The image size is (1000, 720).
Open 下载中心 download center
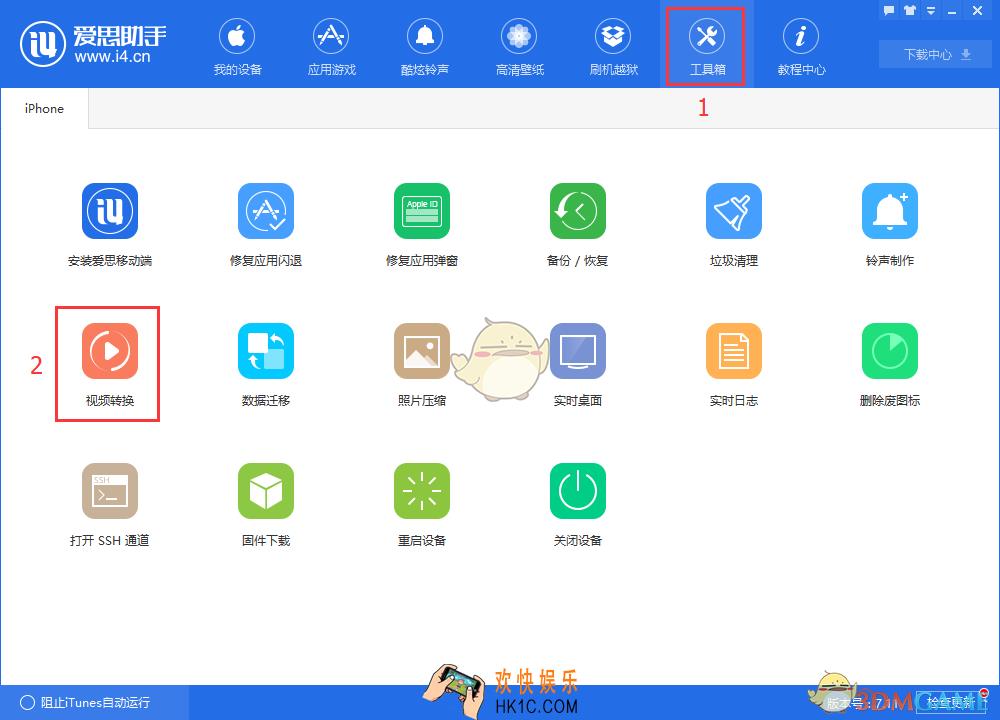click(937, 54)
